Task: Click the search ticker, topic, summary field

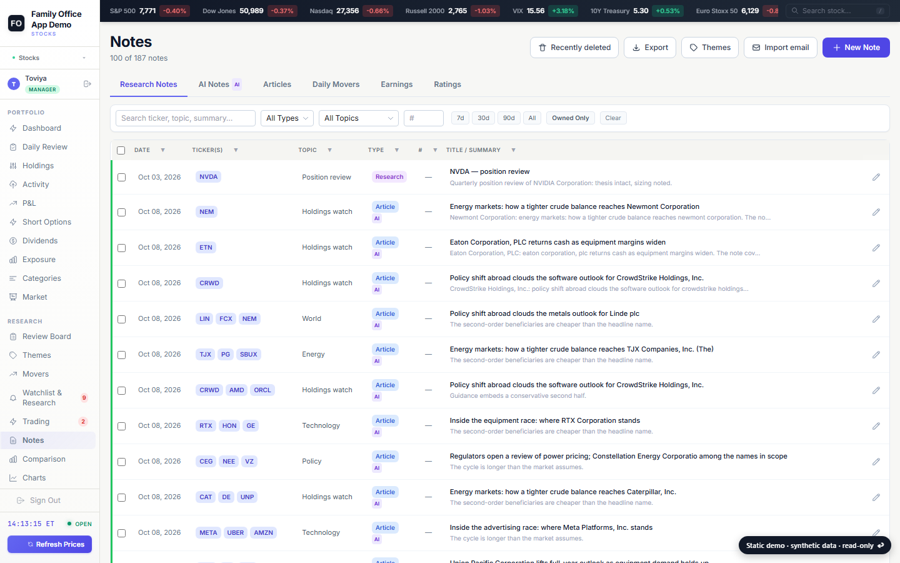Action: tap(185, 118)
